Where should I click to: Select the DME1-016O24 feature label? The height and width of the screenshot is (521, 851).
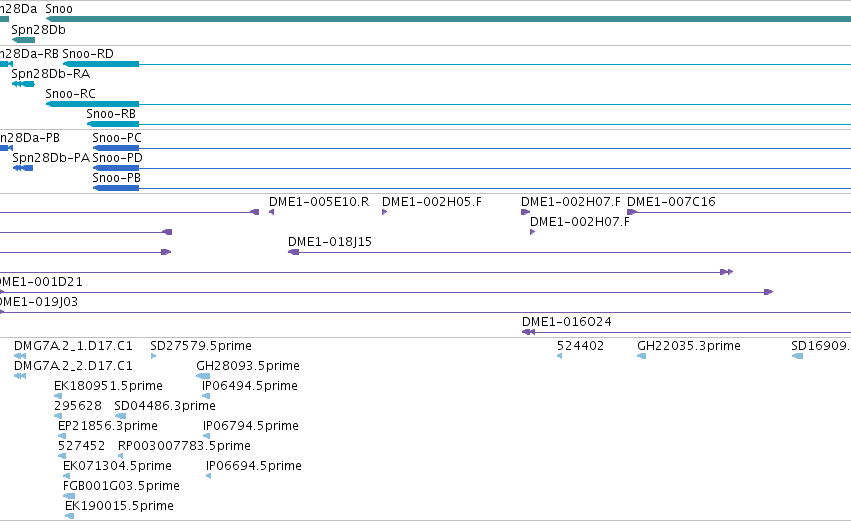567,322
